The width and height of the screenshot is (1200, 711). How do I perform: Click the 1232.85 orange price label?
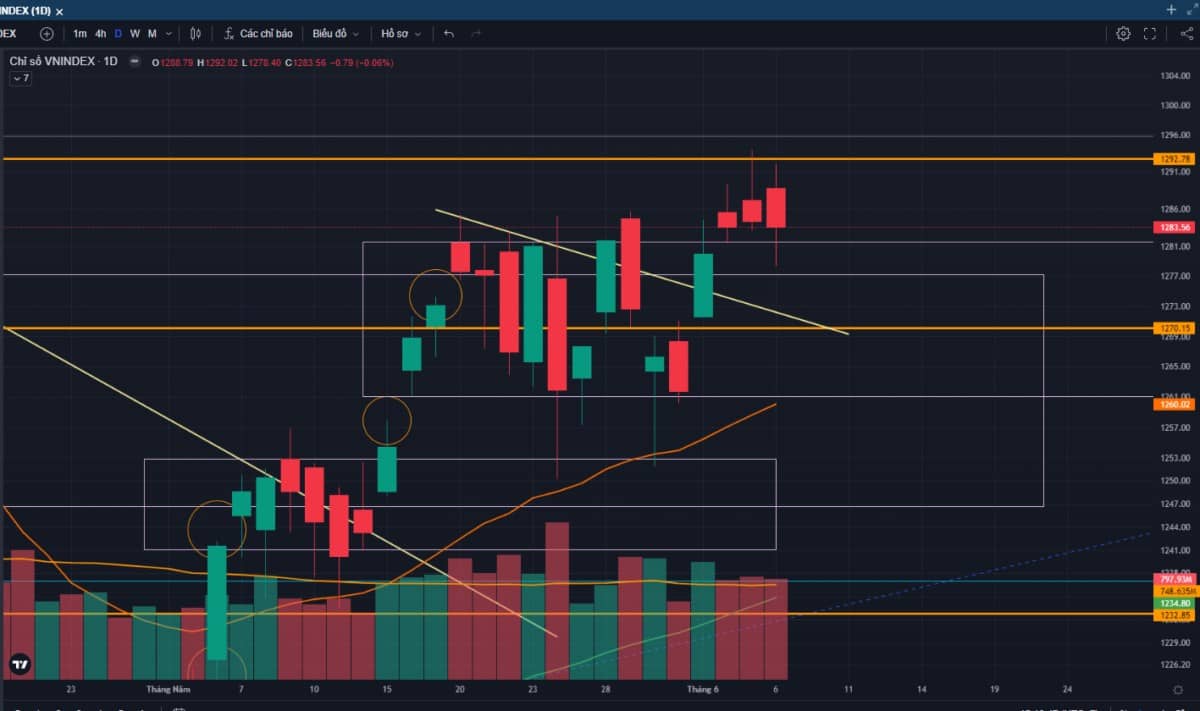pos(1174,615)
